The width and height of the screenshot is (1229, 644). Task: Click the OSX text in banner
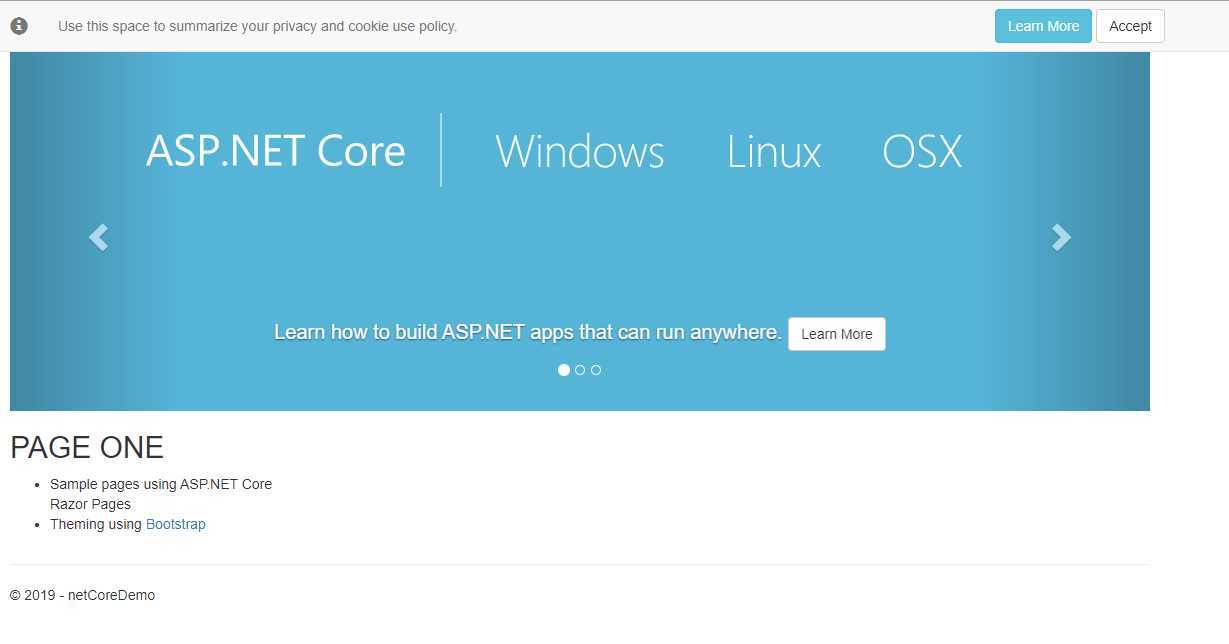click(922, 151)
